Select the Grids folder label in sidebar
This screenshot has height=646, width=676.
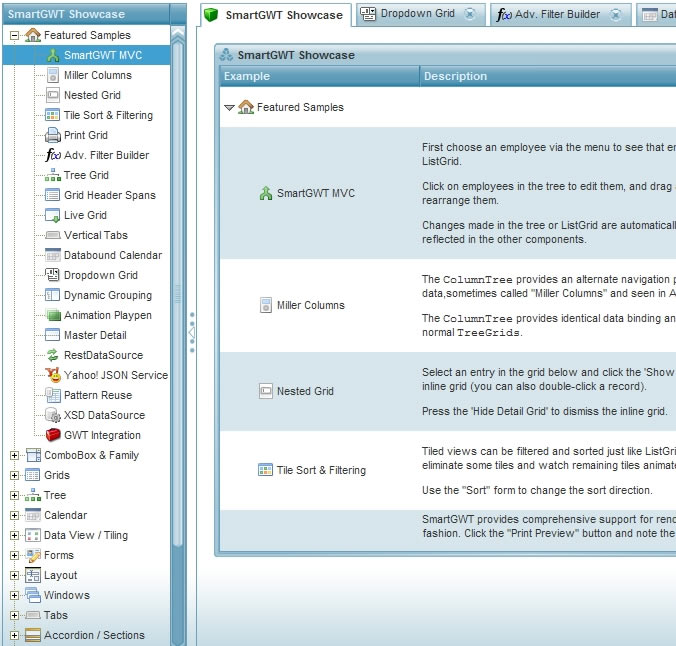57,475
